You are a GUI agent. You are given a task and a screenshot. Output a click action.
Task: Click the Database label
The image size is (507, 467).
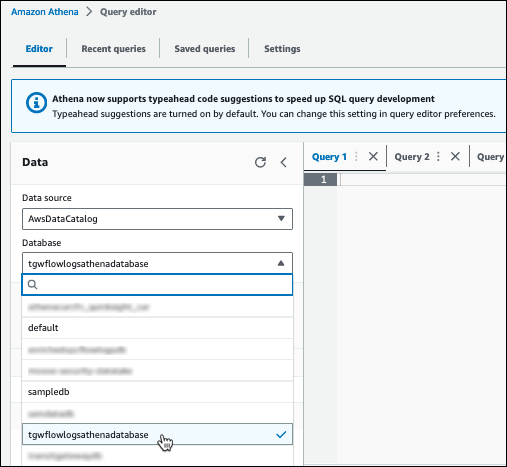pyautogui.click(x=42, y=243)
